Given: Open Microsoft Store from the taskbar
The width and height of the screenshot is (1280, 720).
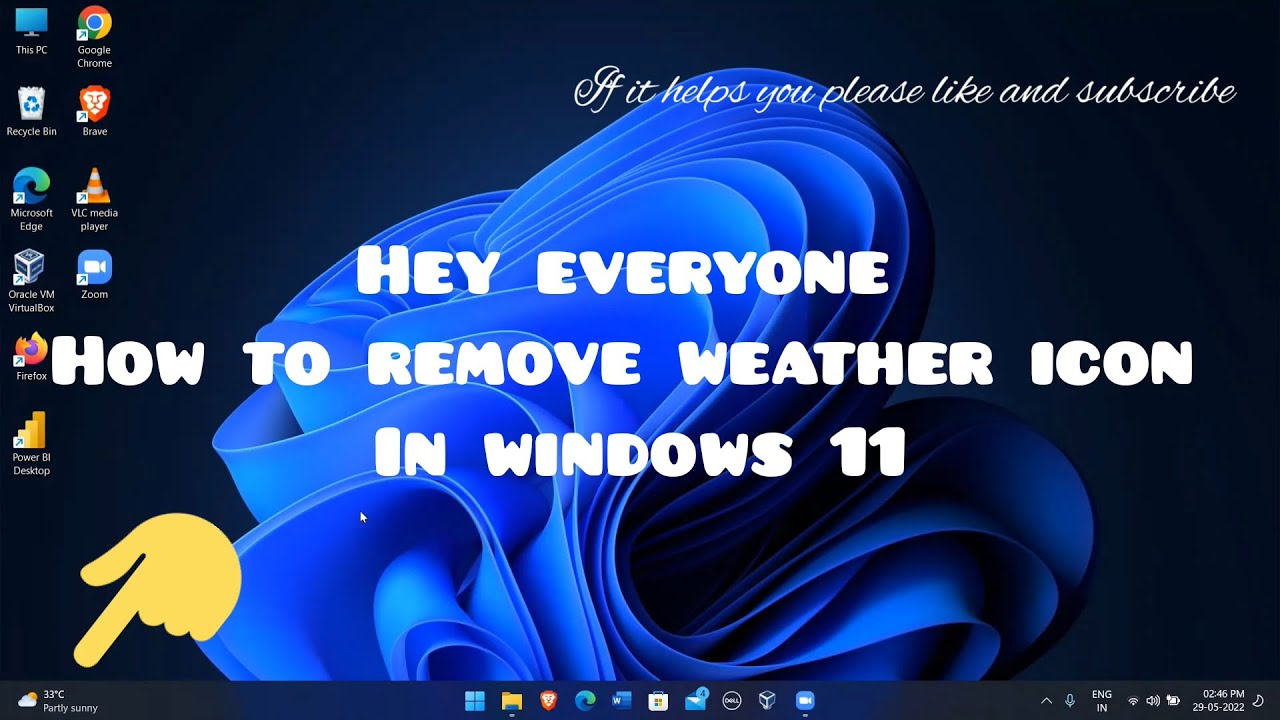Looking at the screenshot, I should (658, 701).
